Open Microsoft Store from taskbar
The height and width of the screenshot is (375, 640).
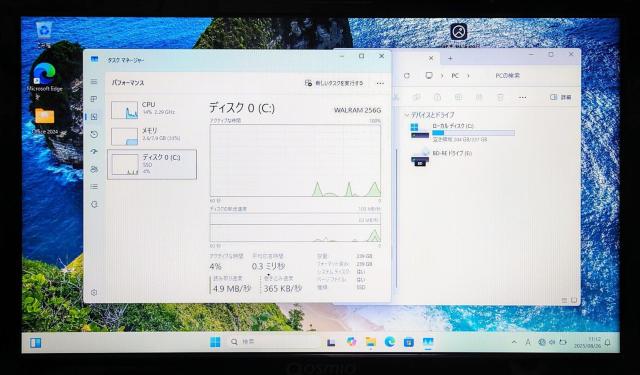[x=409, y=342]
